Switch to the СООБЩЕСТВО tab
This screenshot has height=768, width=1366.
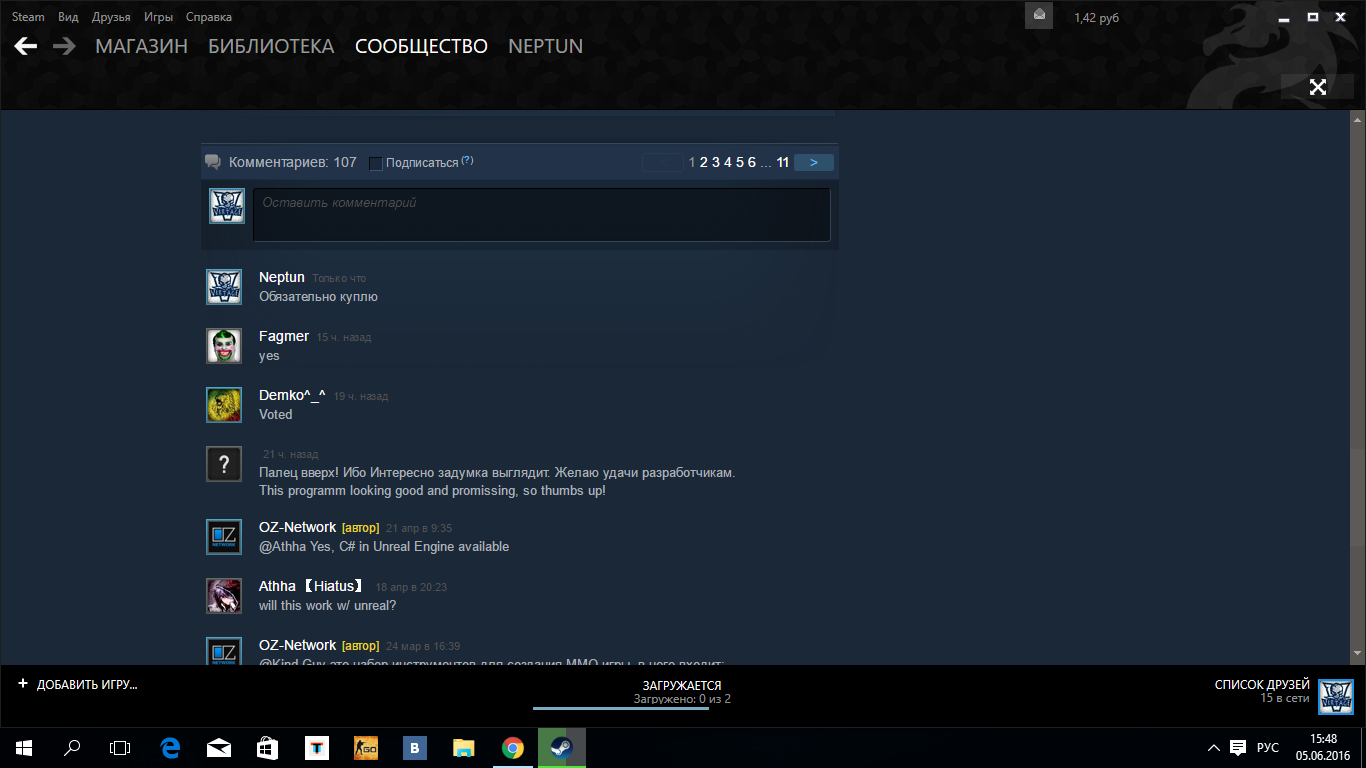(x=421, y=46)
